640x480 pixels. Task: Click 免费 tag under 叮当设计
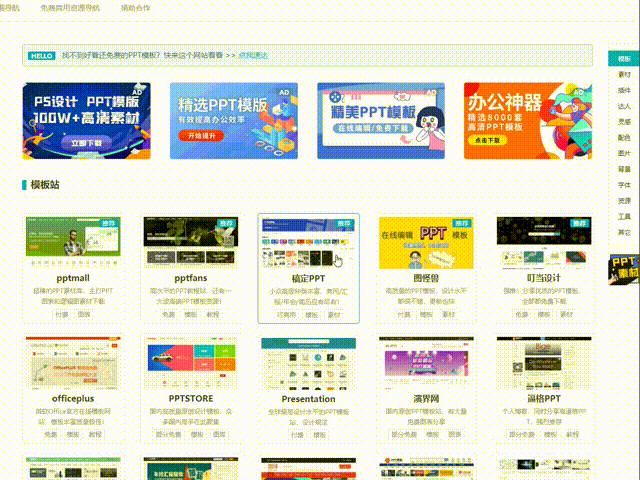pos(522,315)
